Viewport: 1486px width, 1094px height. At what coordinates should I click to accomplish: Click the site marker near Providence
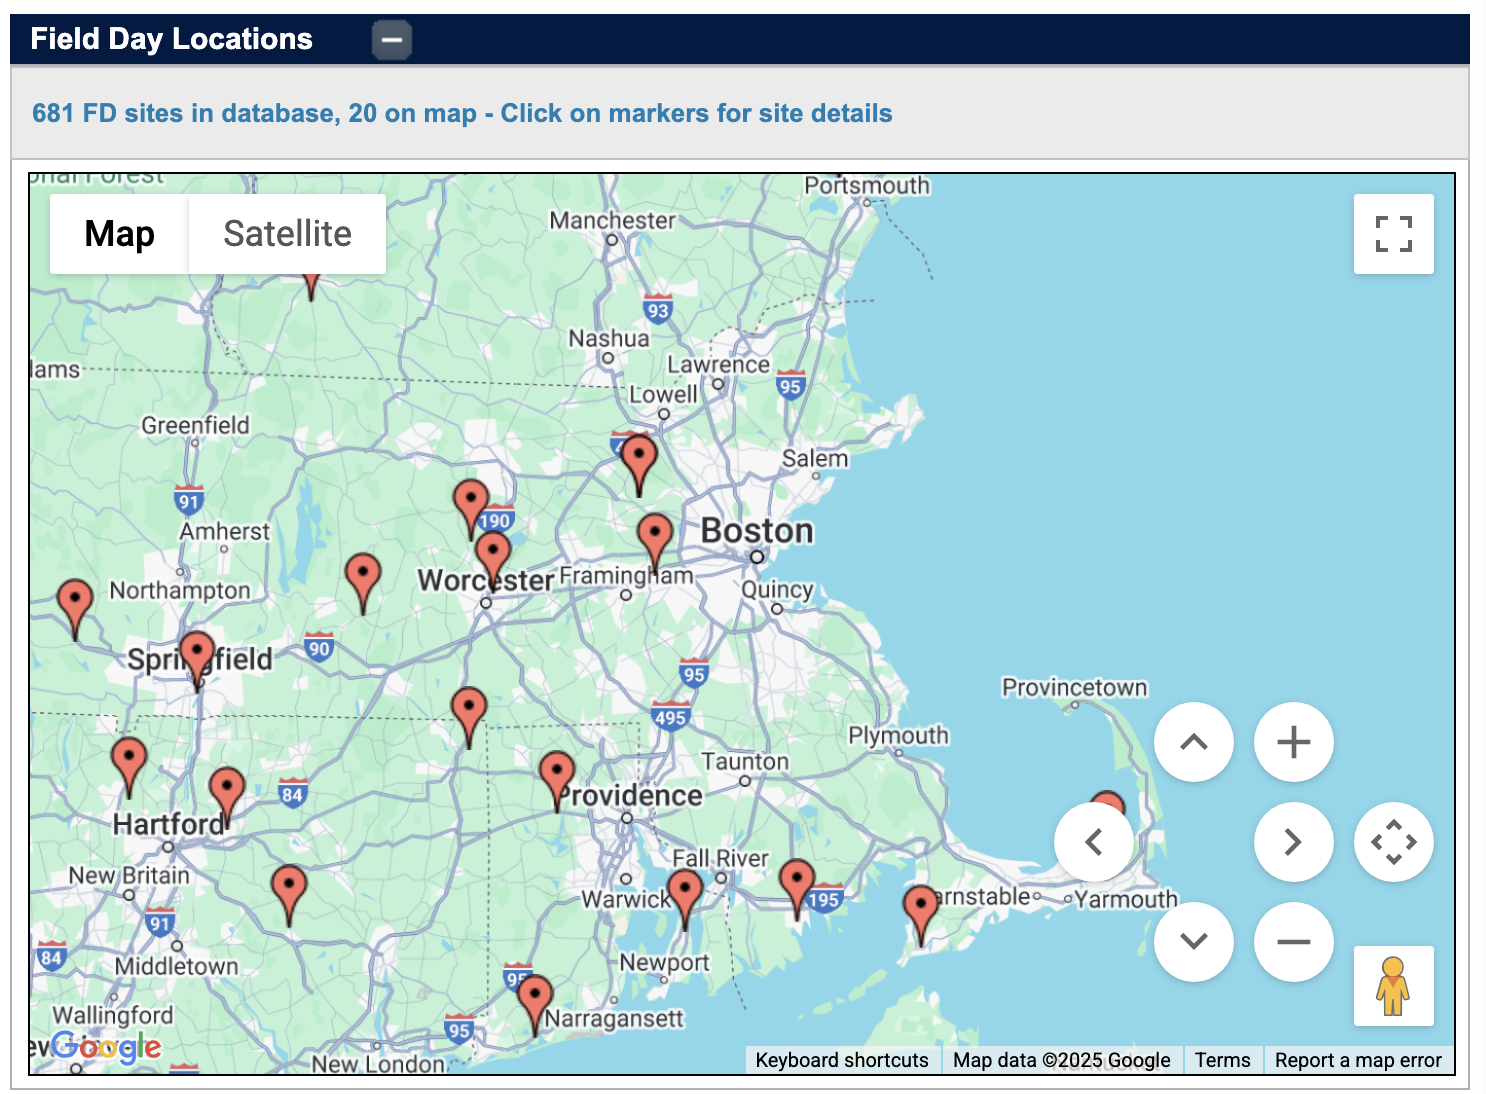(x=557, y=775)
